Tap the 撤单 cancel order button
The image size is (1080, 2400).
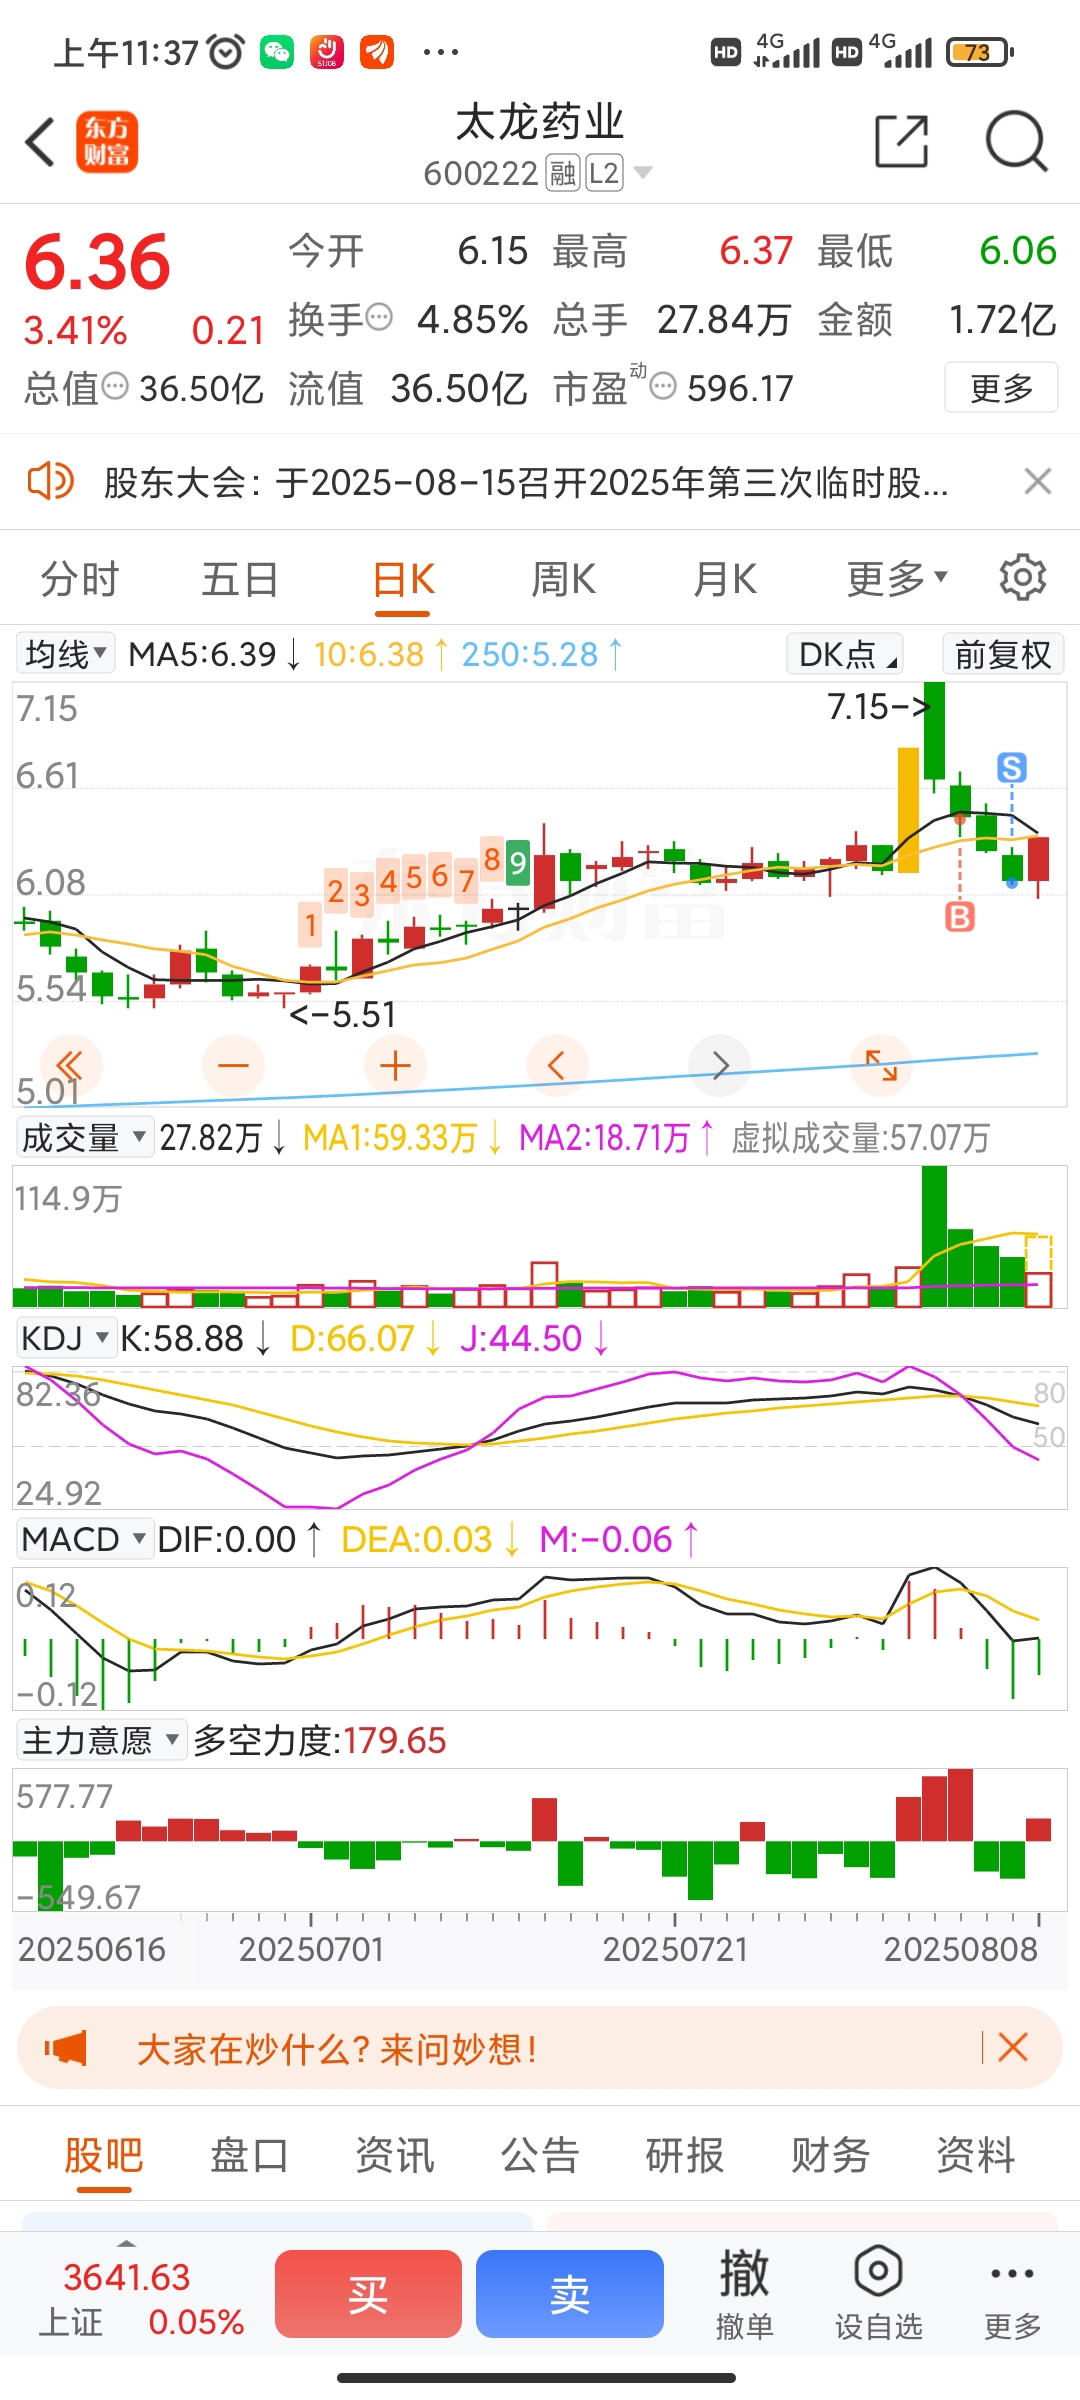point(745,2294)
